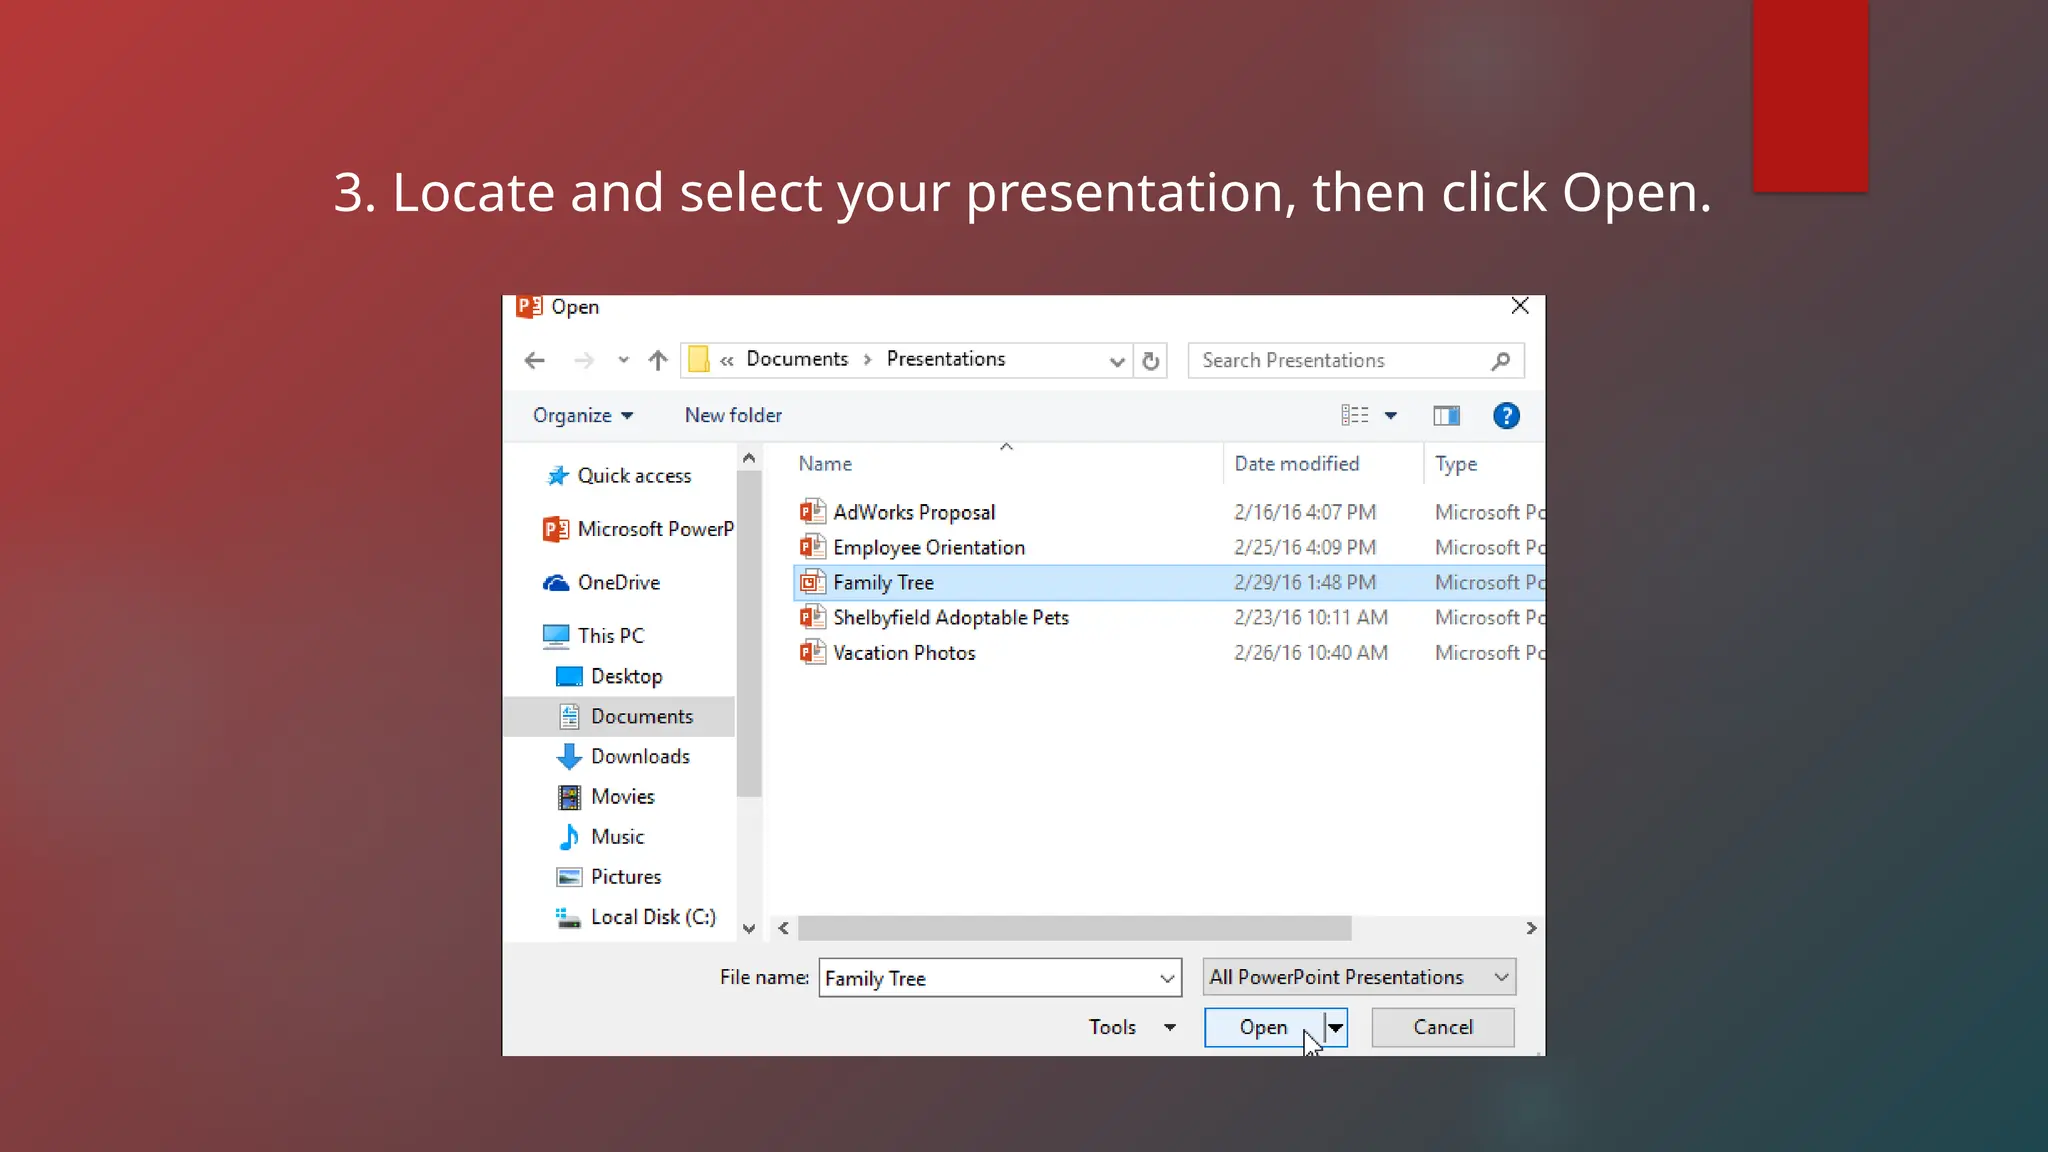This screenshot has height=1152, width=2048.
Task: Click date 2/25/16 4:09 PM
Action: tap(1304, 548)
